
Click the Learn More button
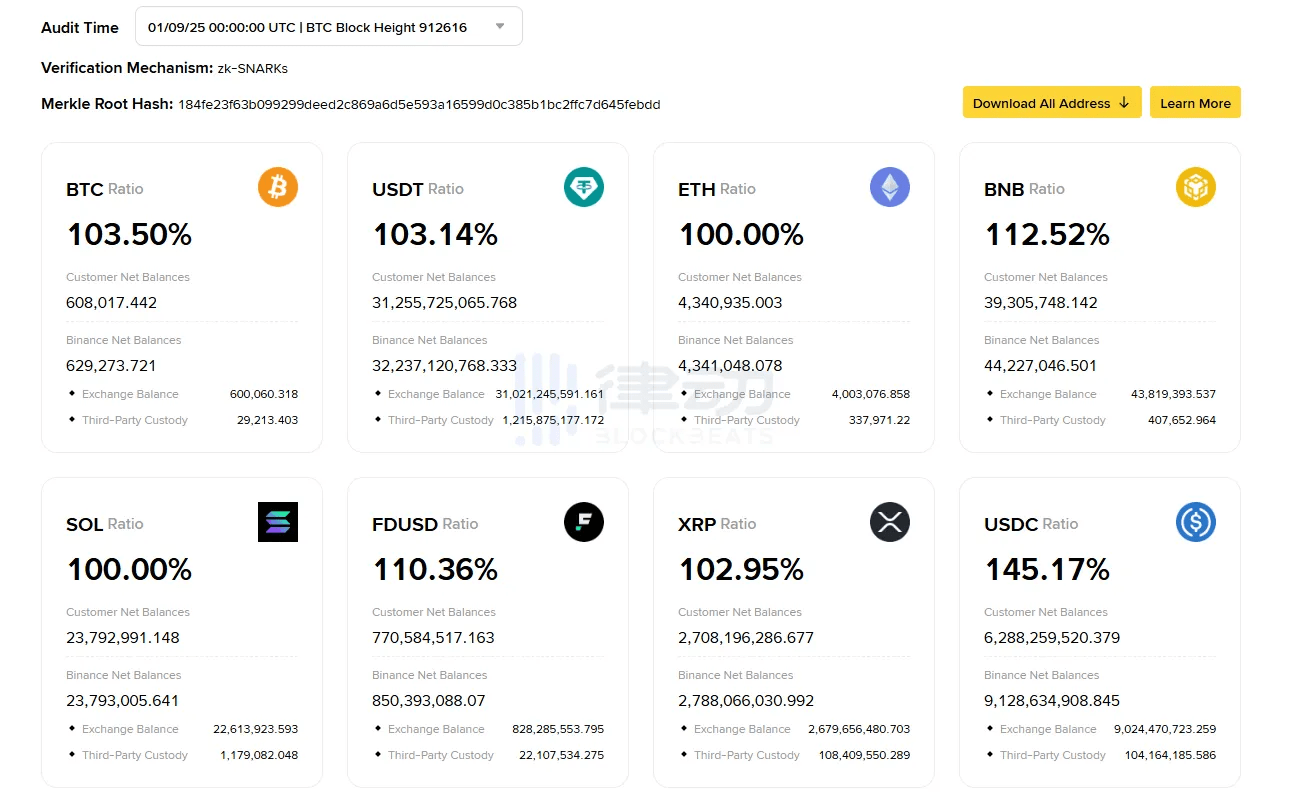(1195, 103)
